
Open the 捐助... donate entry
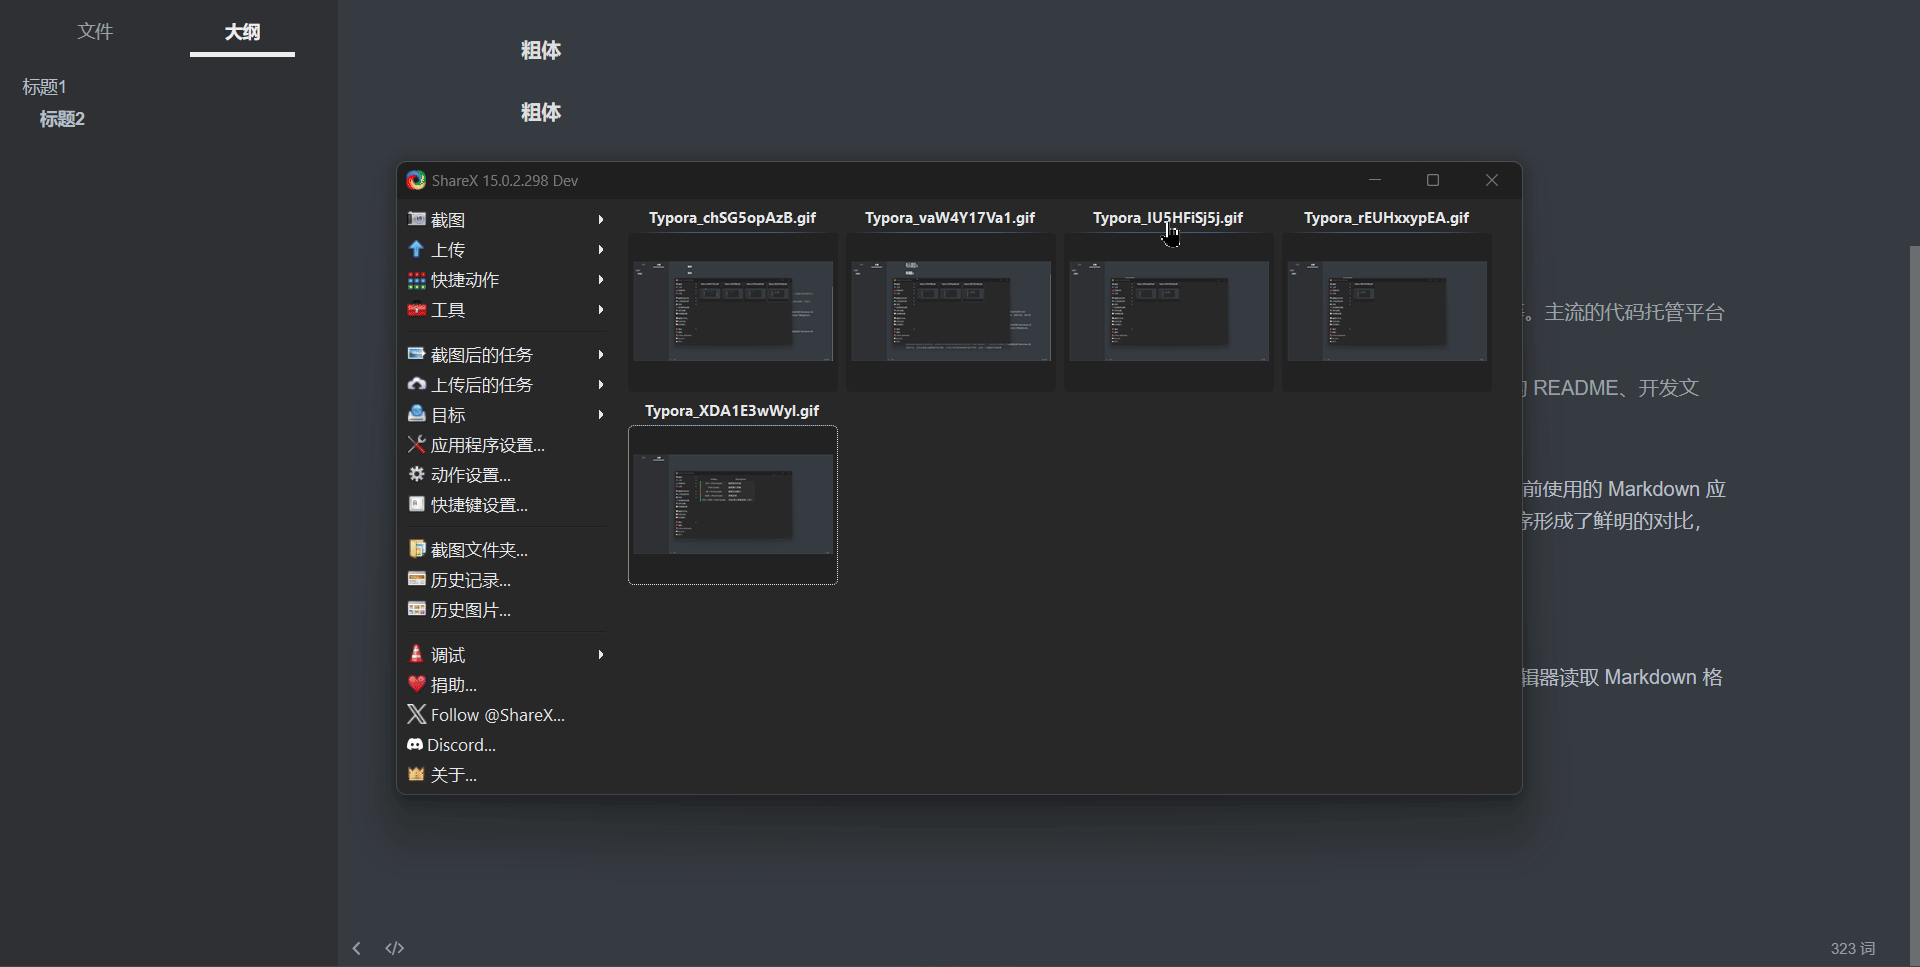tap(507, 684)
